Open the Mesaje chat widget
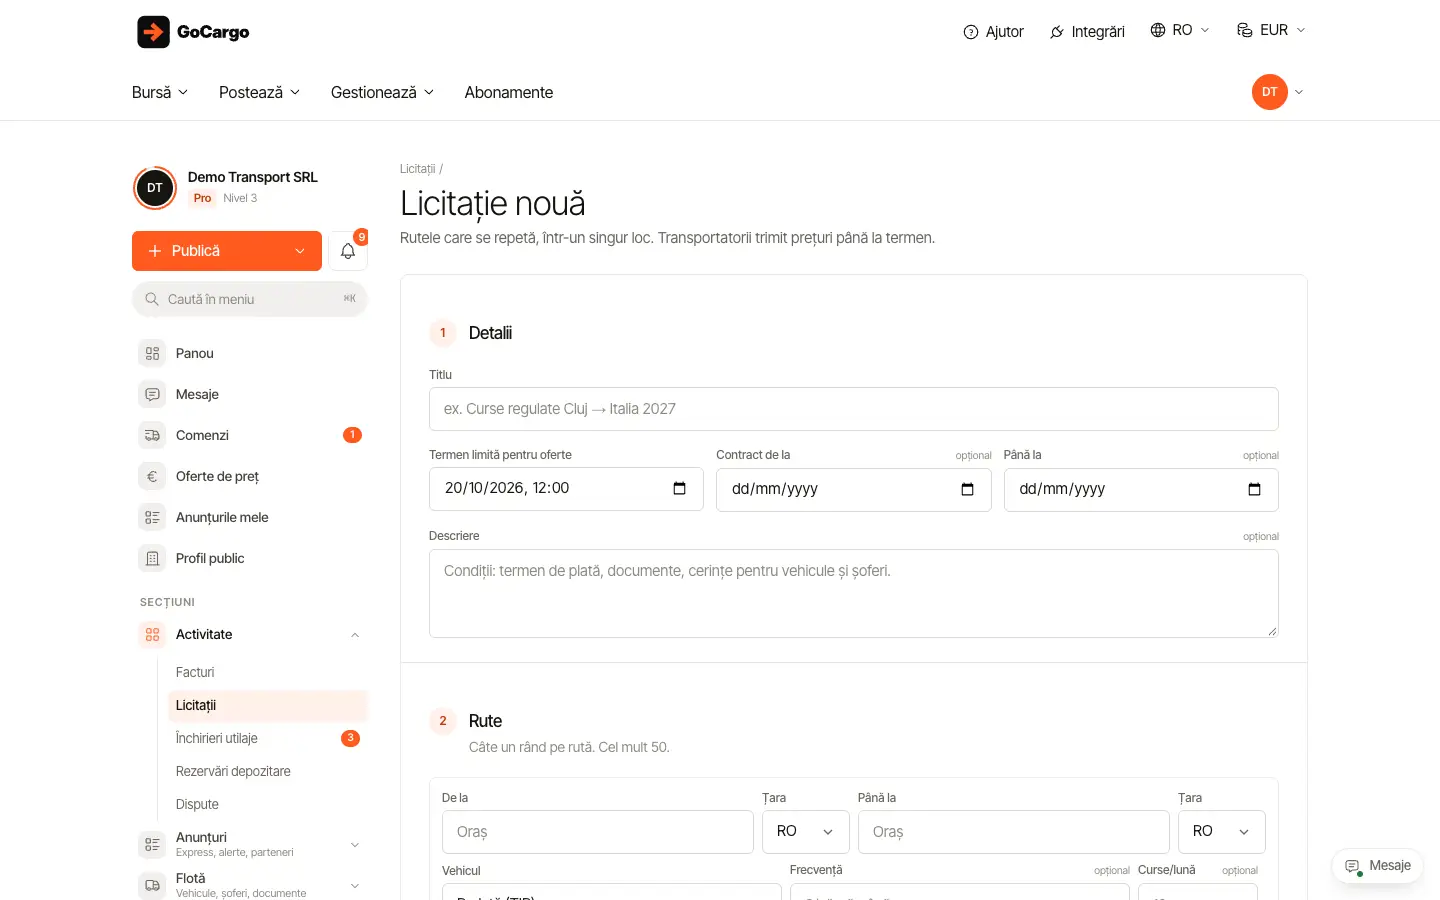Image resolution: width=1440 pixels, height=900 pixels. tap(1378, 866)
